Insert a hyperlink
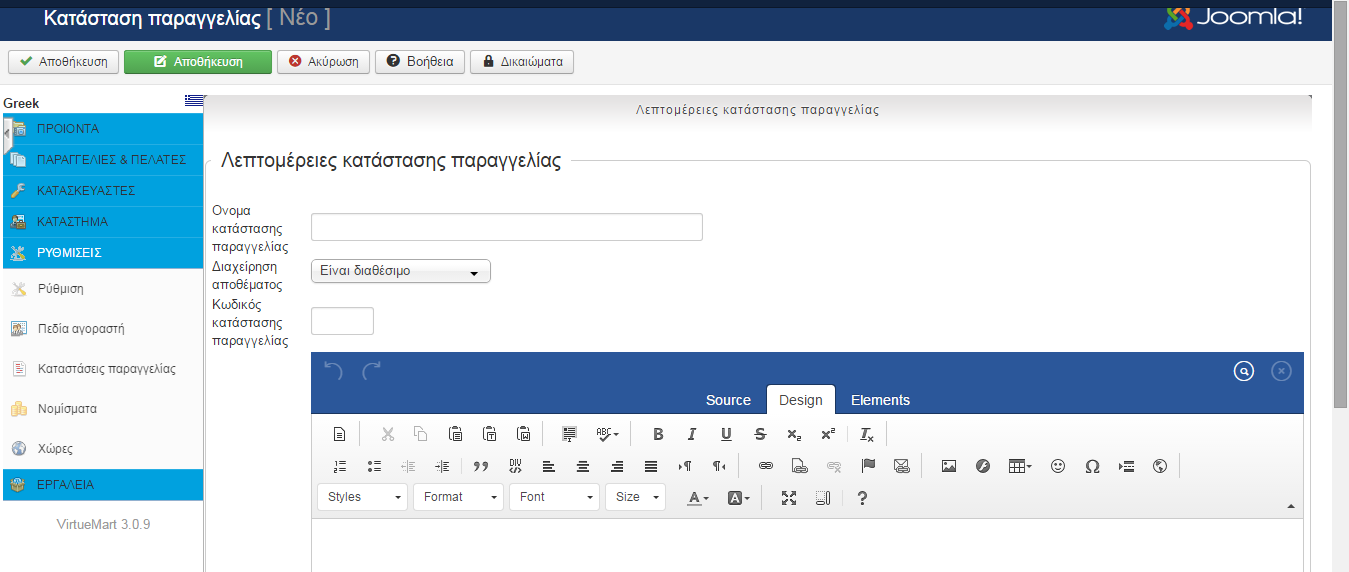 (765, 466)
